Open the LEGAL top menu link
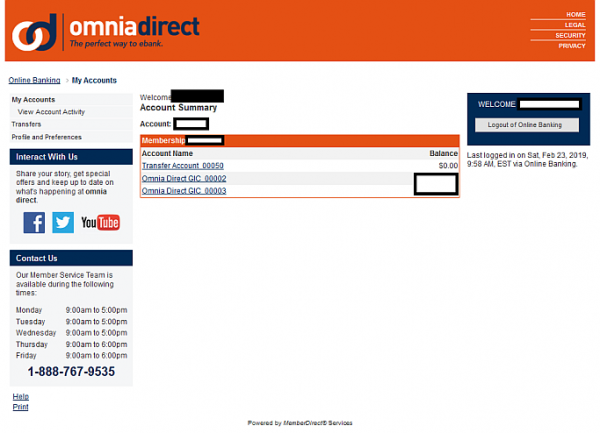This screenshot has width=600, height=433. [574, 25]
